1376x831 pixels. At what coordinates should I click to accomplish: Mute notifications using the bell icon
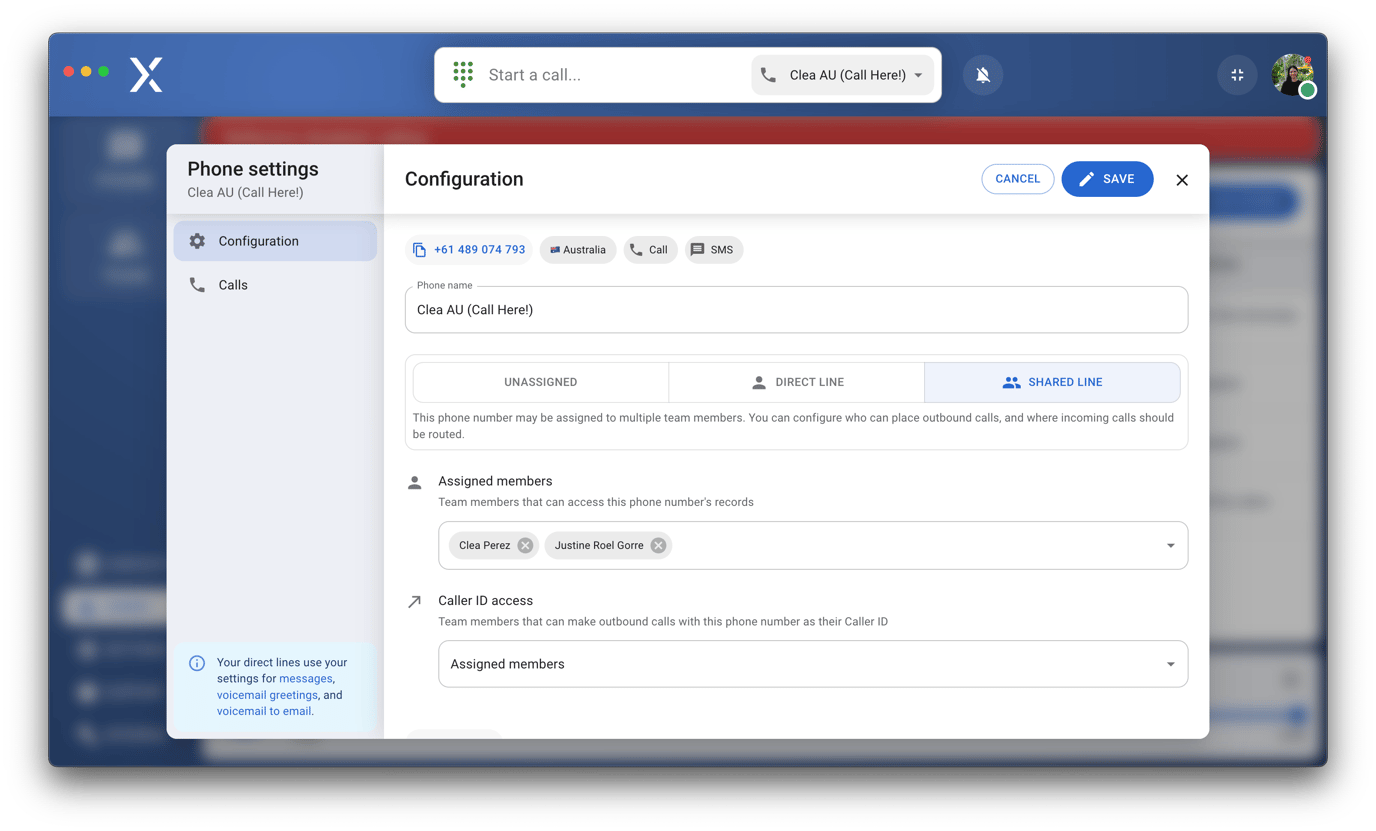(982, 74)
